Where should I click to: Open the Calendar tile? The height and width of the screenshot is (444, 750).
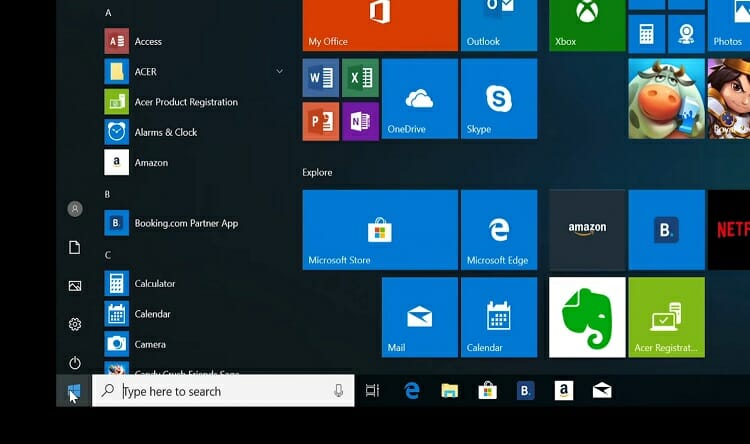pos(499,317)
